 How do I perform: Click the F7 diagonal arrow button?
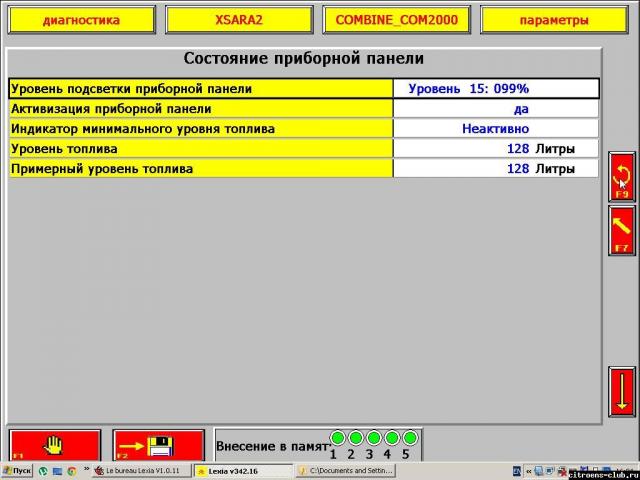[x=622, y=230]
